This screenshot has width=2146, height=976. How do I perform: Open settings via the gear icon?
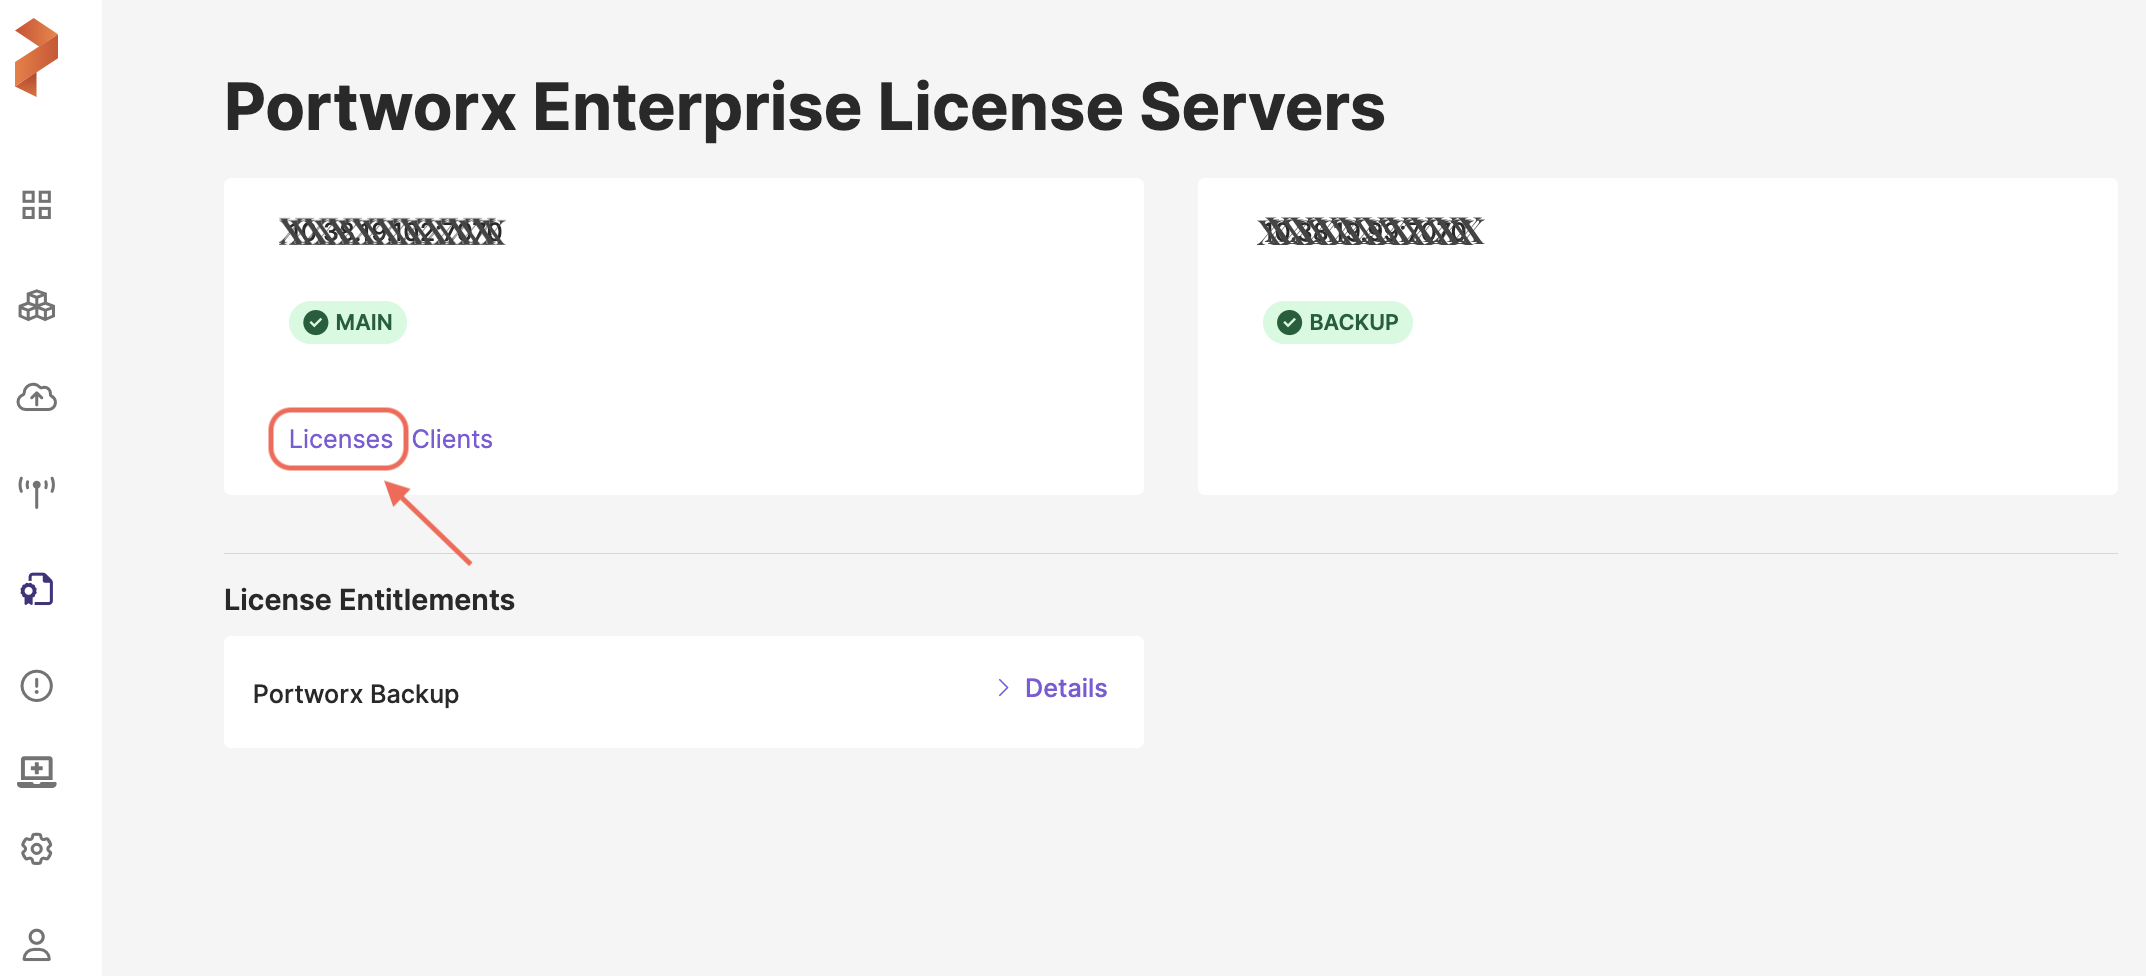coord(37,849)
